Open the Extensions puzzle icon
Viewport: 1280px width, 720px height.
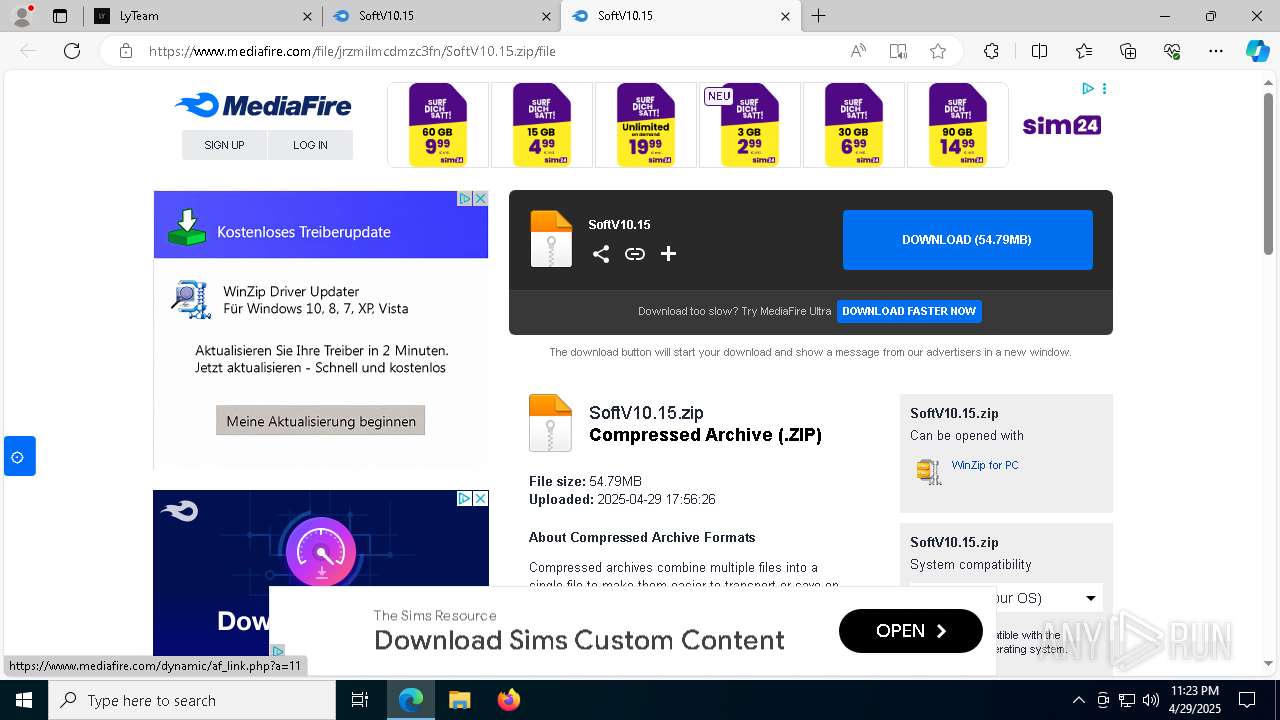(991, 51)
